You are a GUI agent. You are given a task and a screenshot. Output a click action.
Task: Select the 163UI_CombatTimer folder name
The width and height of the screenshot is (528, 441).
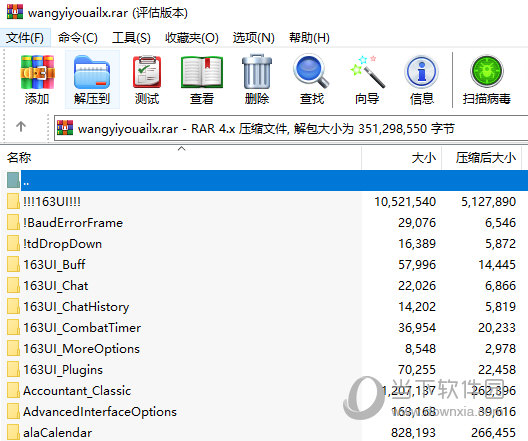tap(82, 328)
